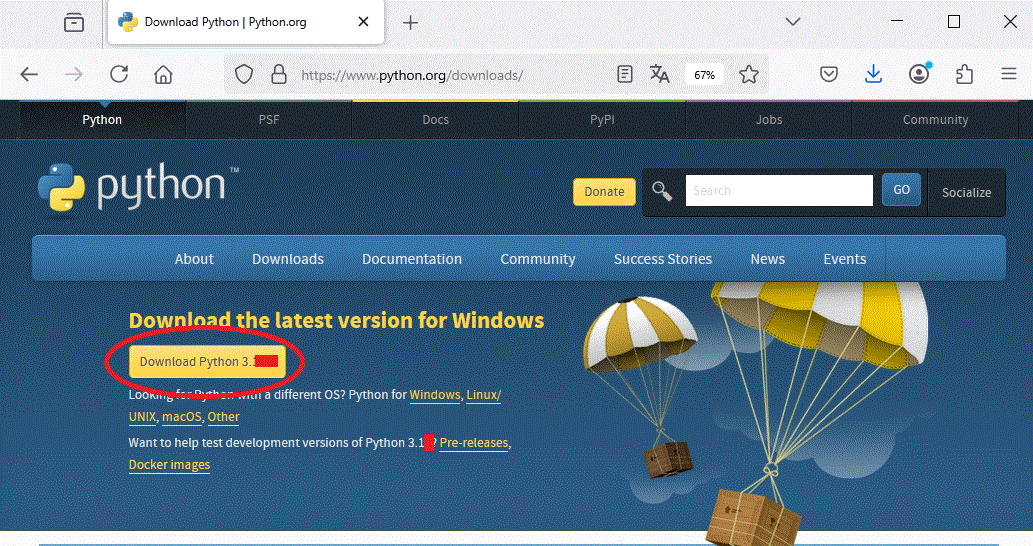Follow the macOS link
This screenshot has width=1033, height=546.
pyautogui.click(x=182, y=417)
